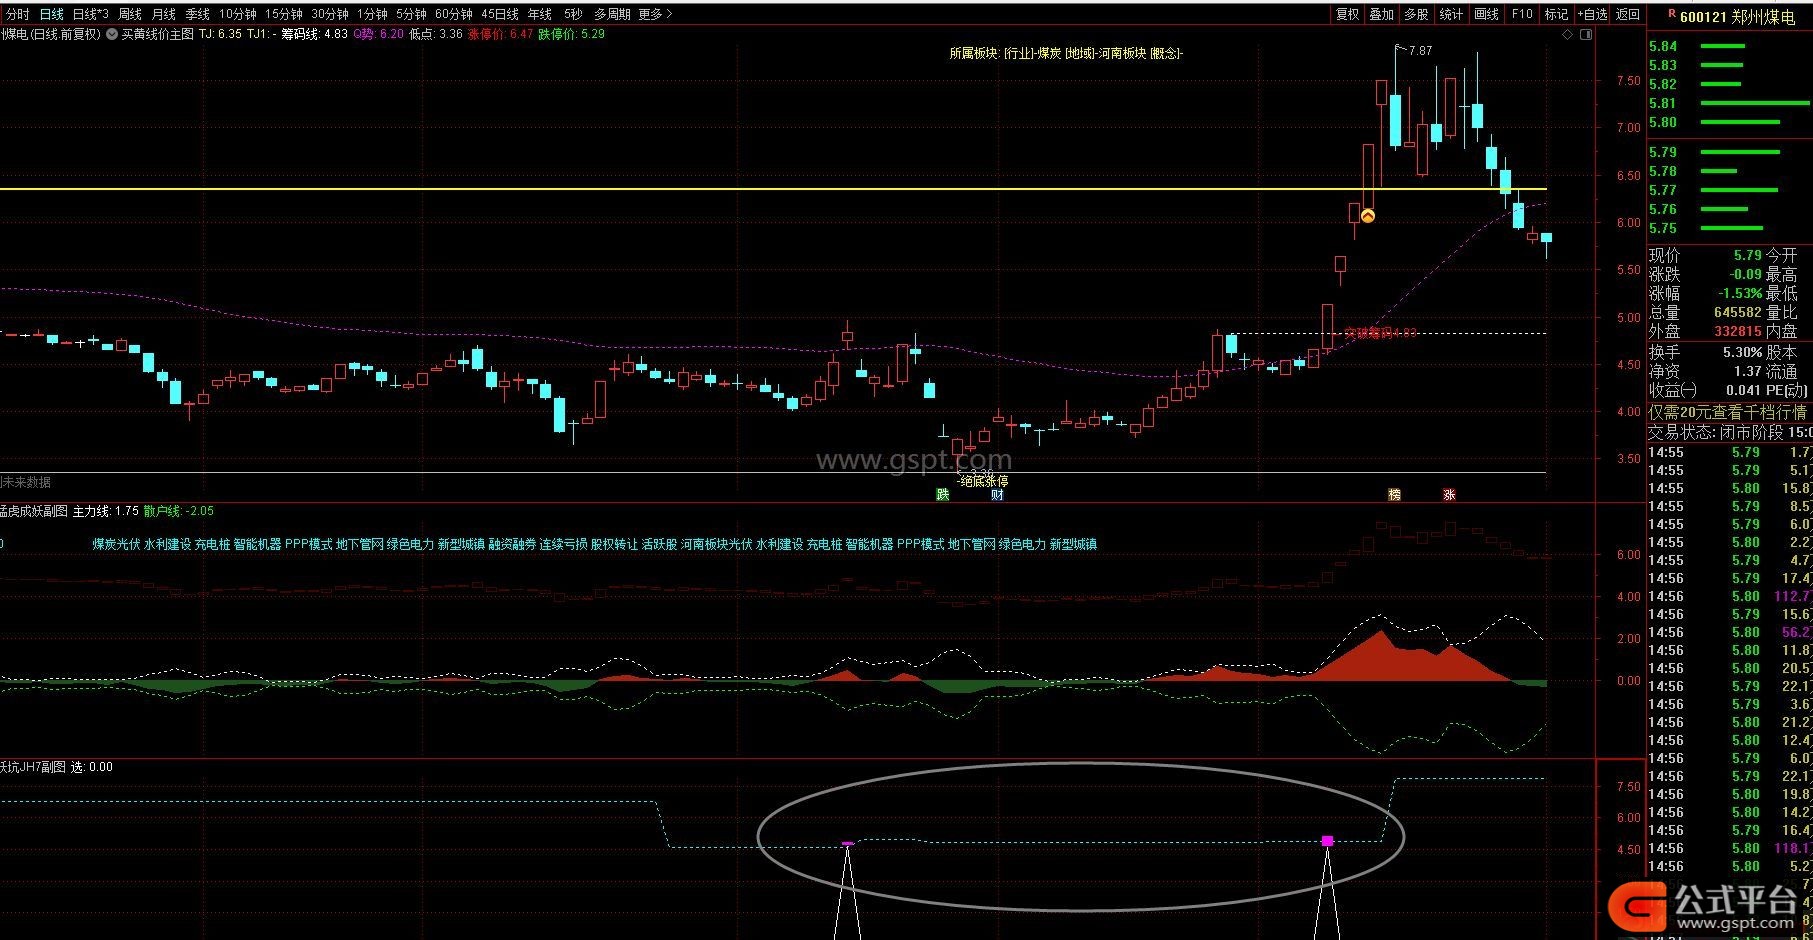Click the 连续亏损 concept tag
The image size is (1813, 940).
(x=563, y=544)
